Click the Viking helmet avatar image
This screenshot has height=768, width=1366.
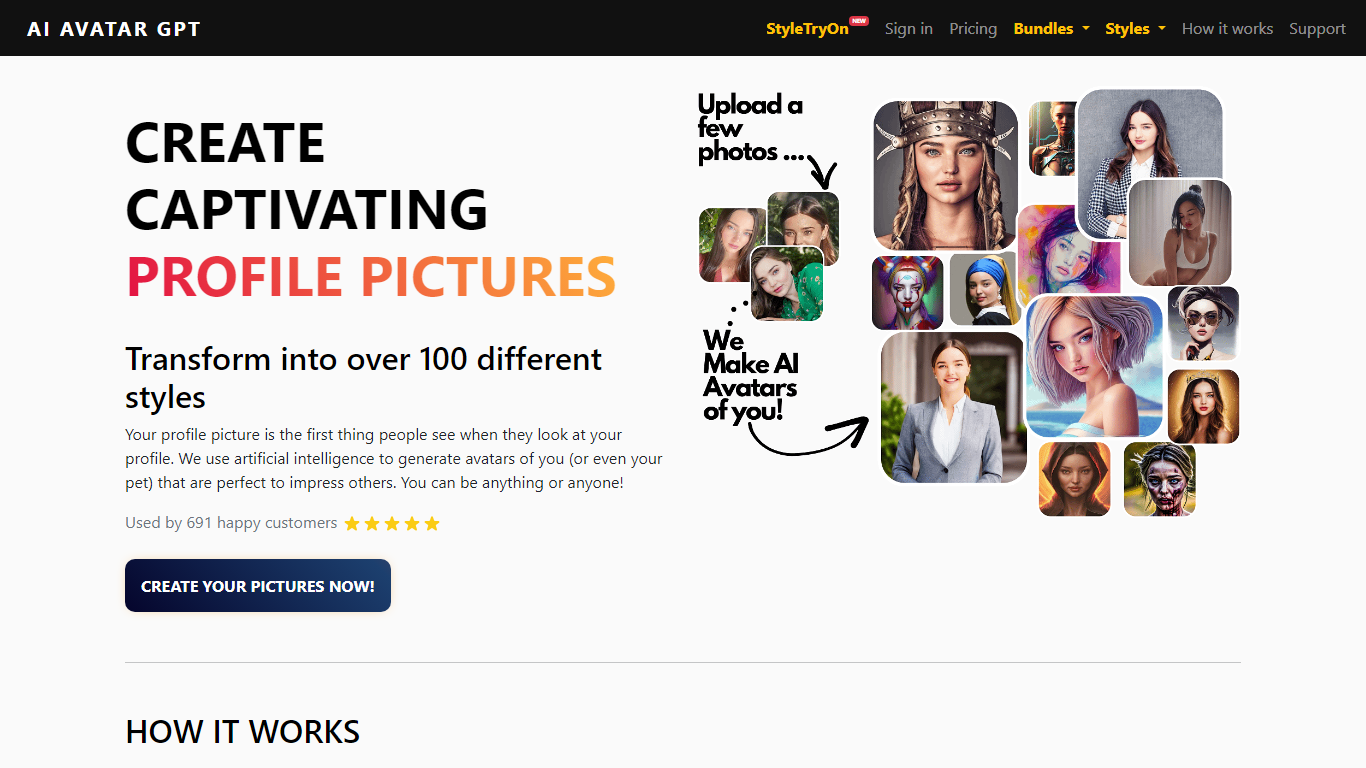click(x=945, y=175)
